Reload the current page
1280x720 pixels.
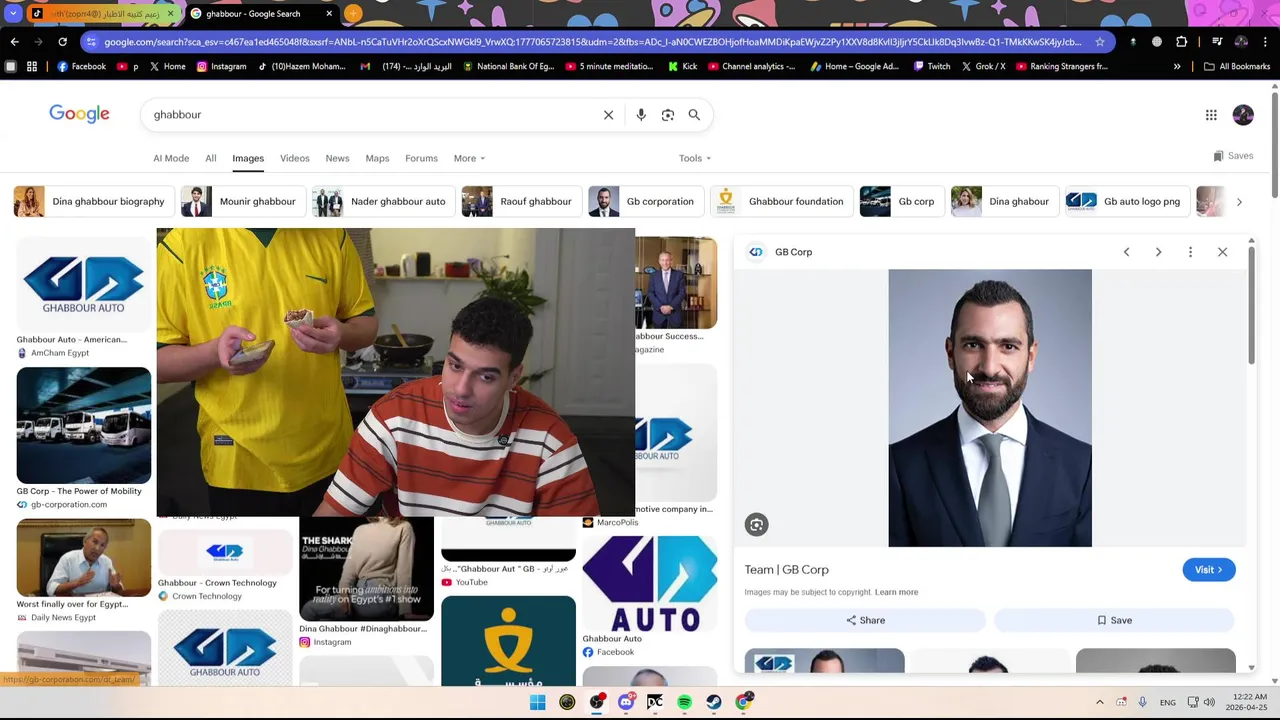[x=62, y=42]
